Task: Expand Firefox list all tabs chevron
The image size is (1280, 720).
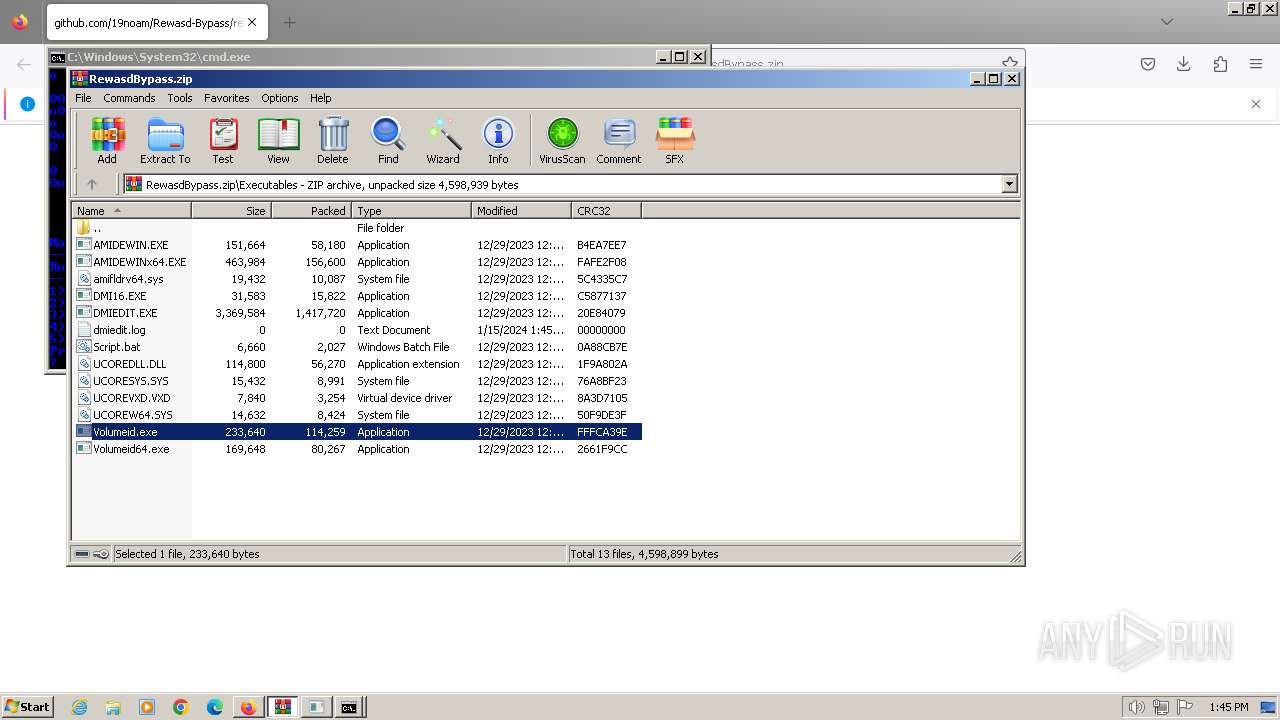Action: tap(1167, 22)
